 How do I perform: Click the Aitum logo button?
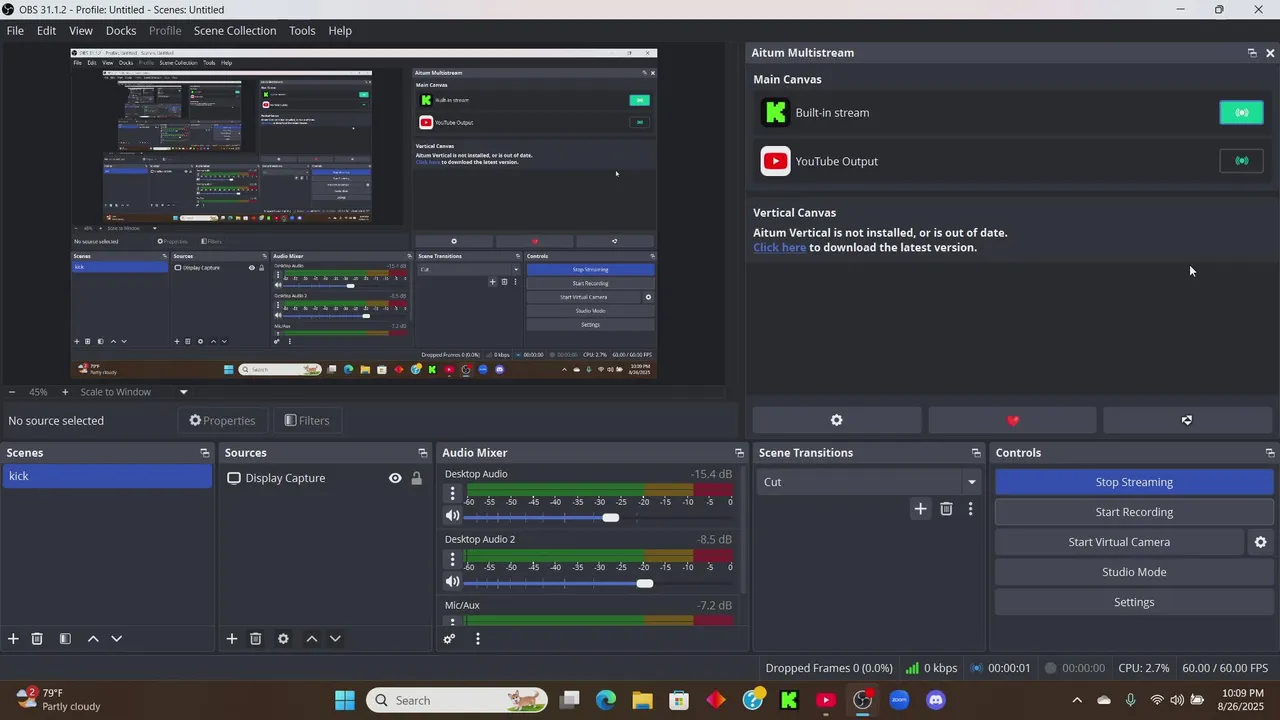coord(1187,420)
